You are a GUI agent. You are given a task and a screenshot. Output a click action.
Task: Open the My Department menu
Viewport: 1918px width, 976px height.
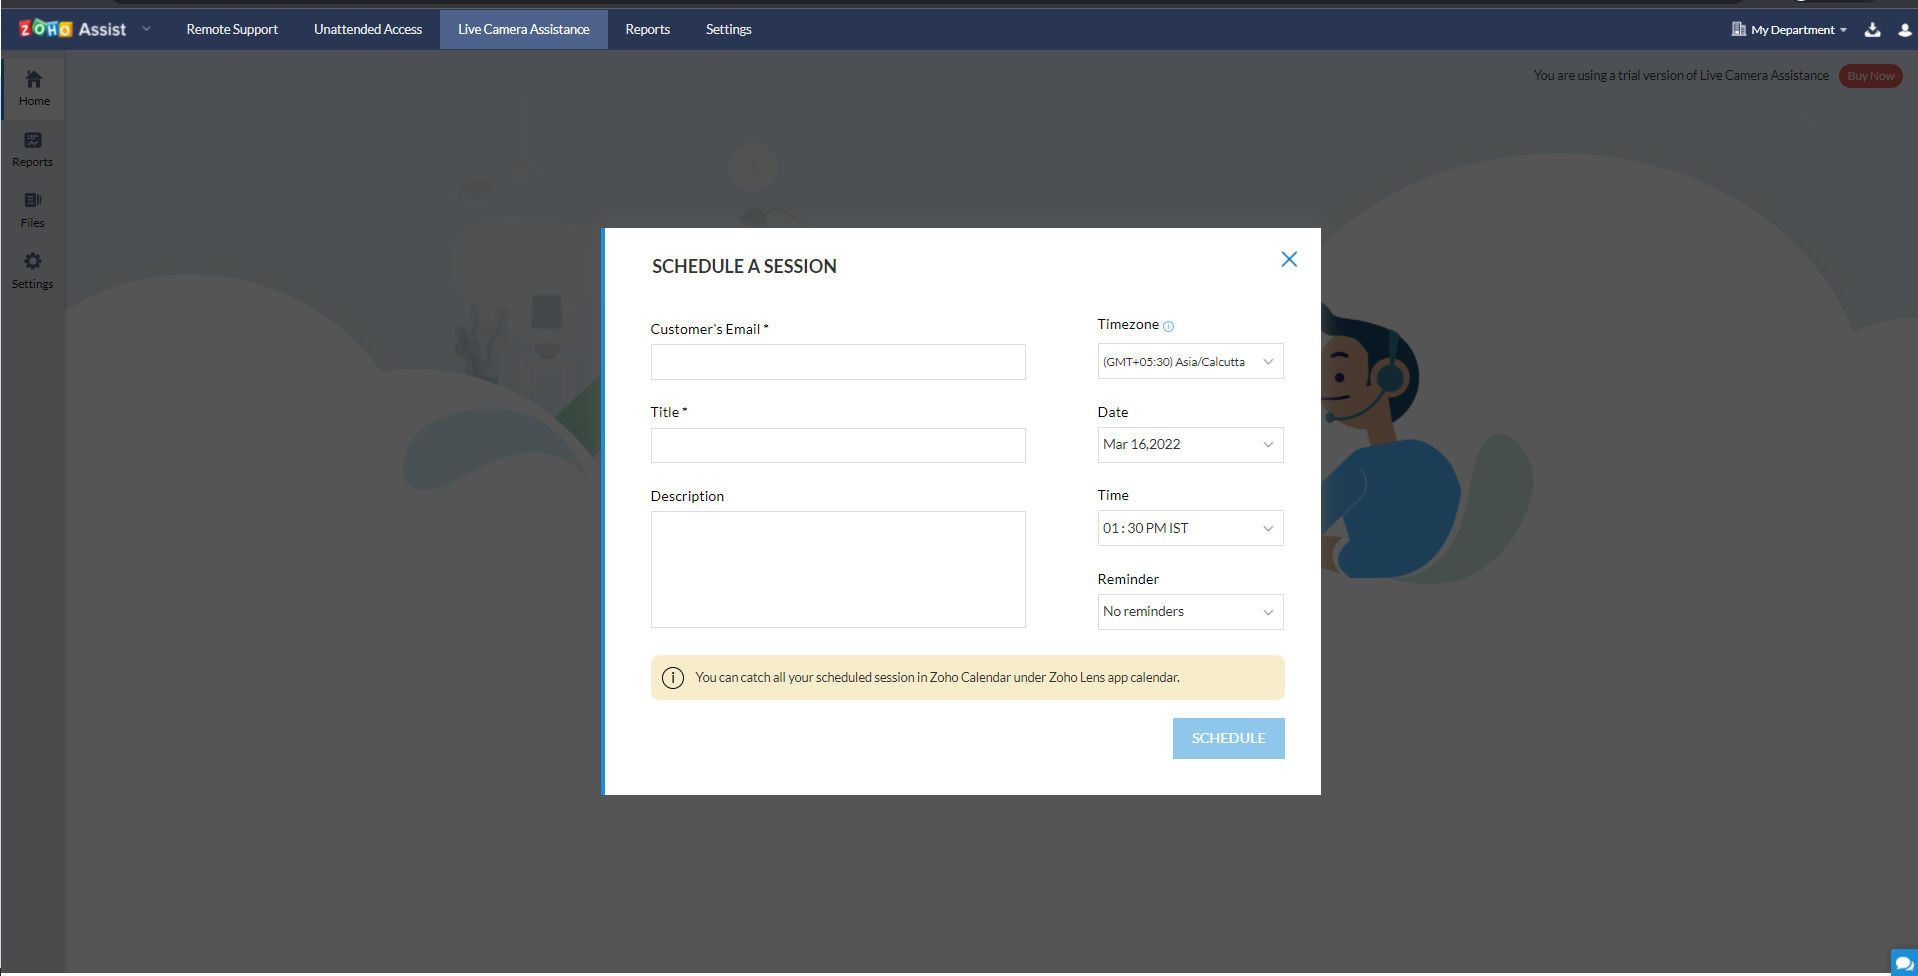click(x=1790, y=30)
